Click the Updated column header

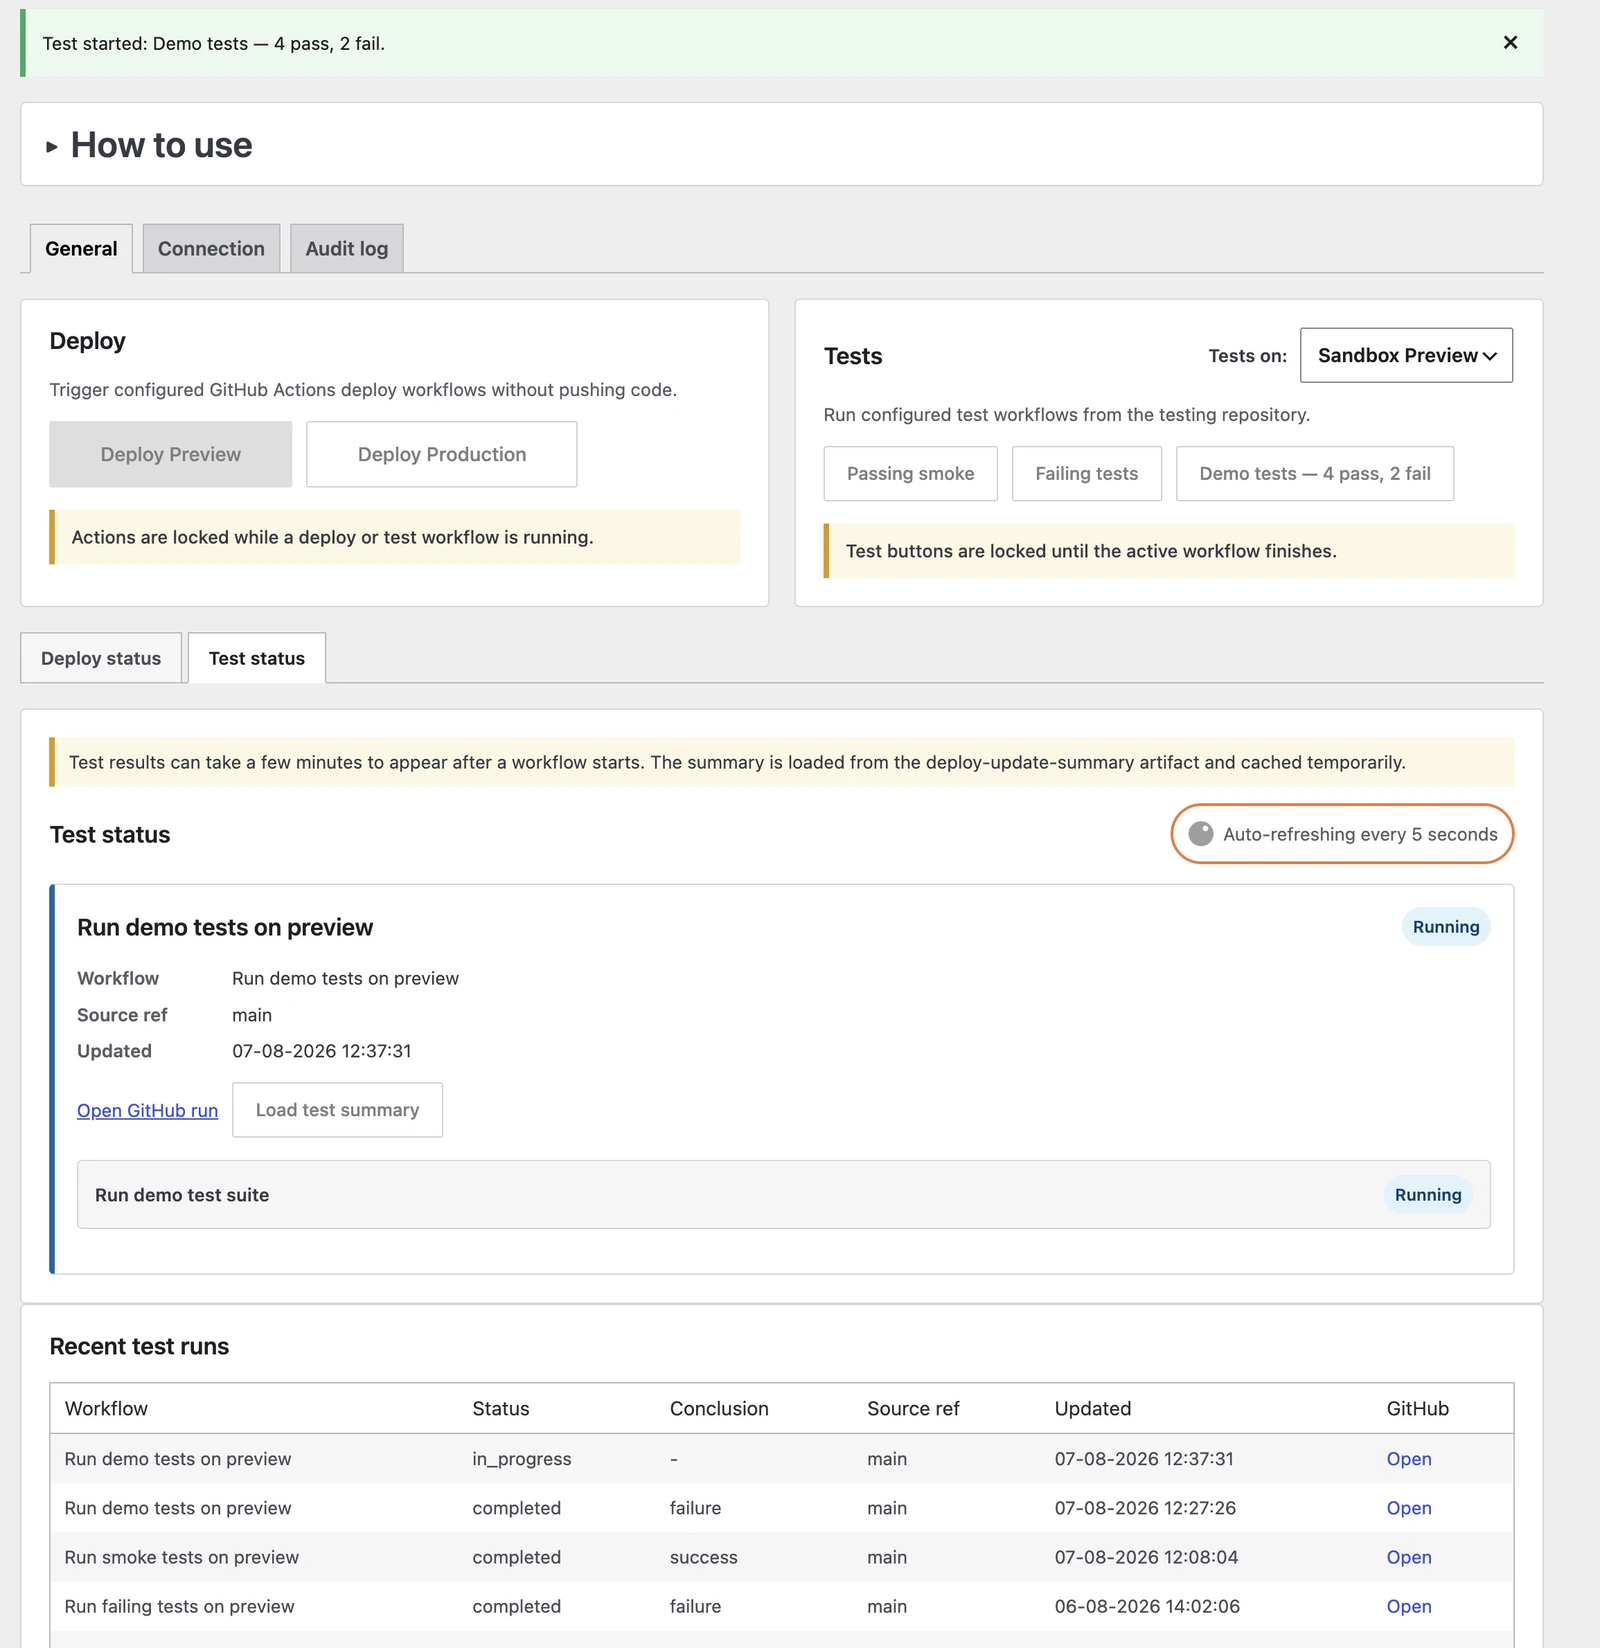click(1092, 1408)
